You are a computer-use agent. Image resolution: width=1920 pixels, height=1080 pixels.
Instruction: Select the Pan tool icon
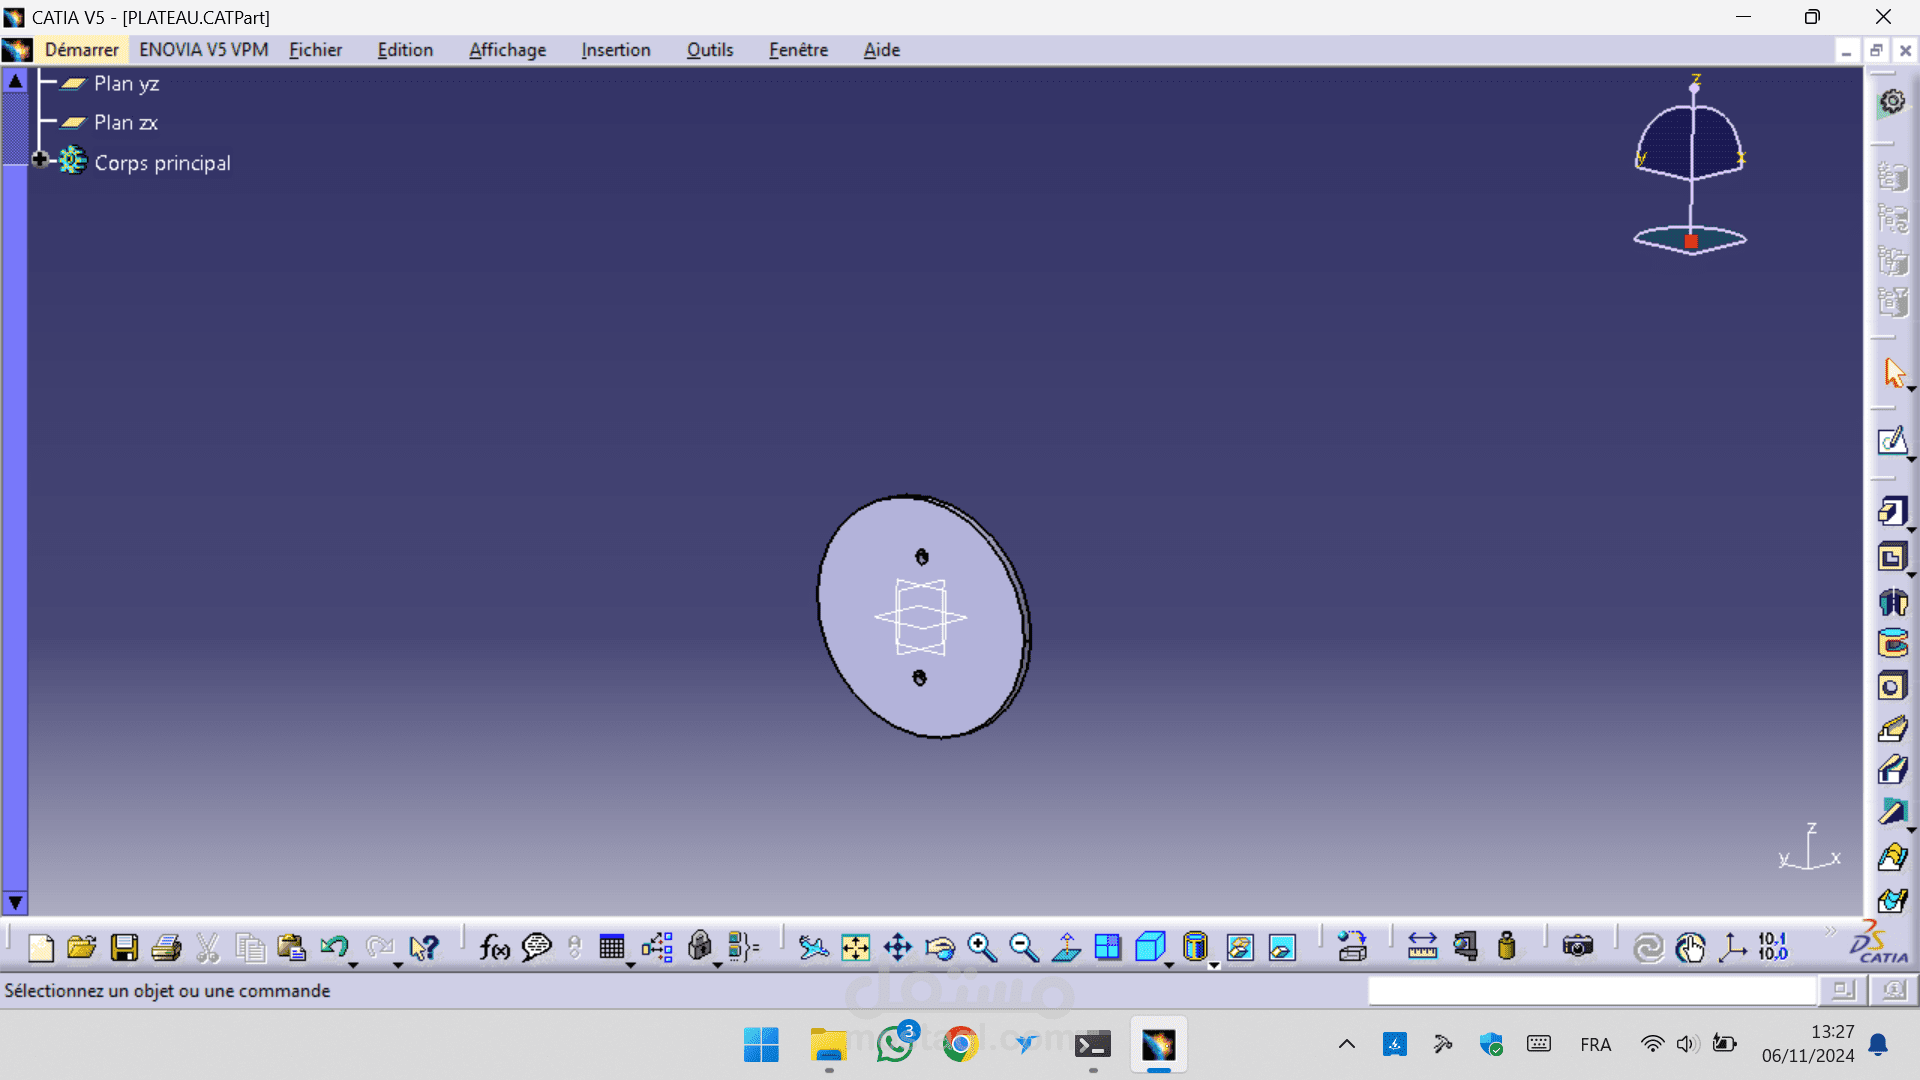(x=898, y=947)
